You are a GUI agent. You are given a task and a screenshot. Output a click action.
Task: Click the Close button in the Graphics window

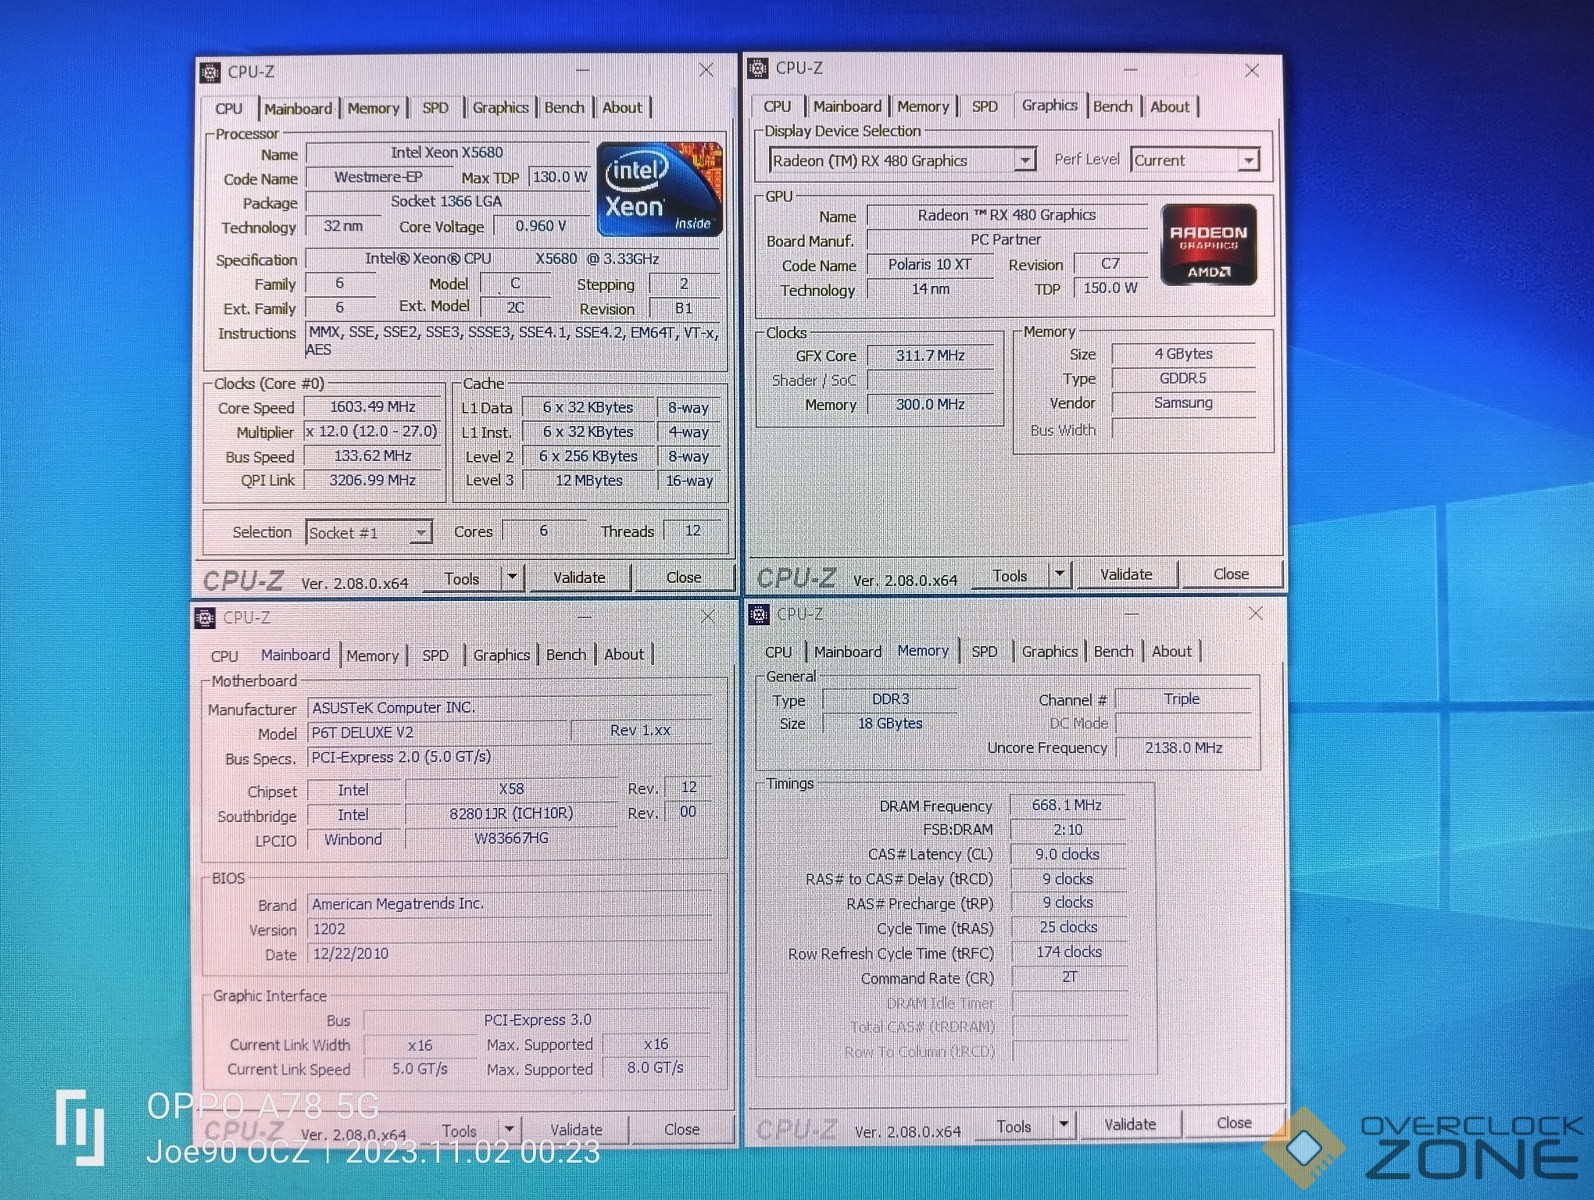(1231, 574)
